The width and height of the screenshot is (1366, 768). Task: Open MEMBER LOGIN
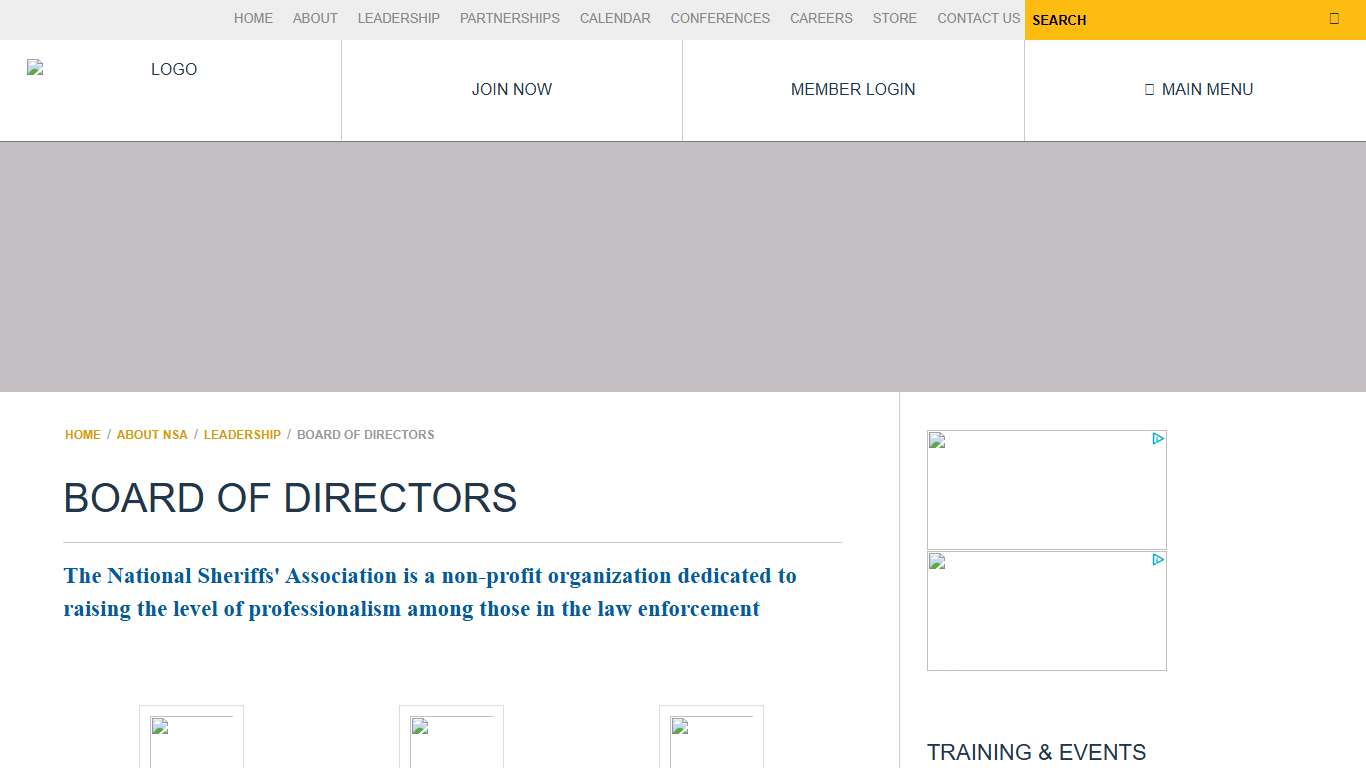point(852,89)
